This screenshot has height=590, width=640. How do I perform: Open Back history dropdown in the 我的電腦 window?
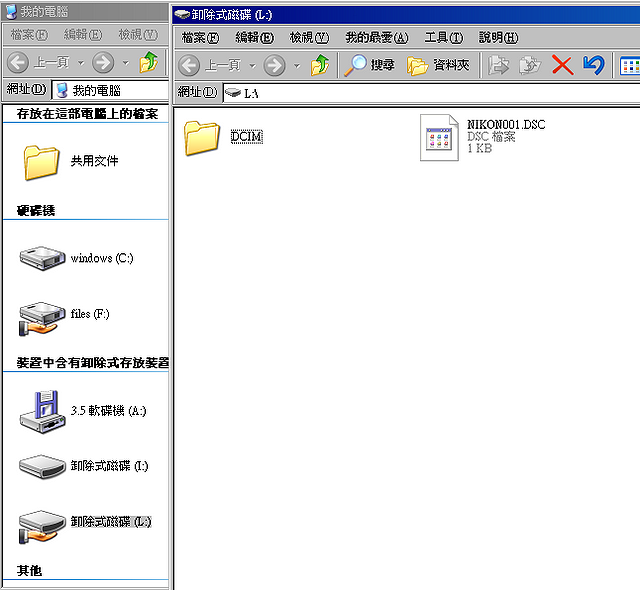click(81, 63)
